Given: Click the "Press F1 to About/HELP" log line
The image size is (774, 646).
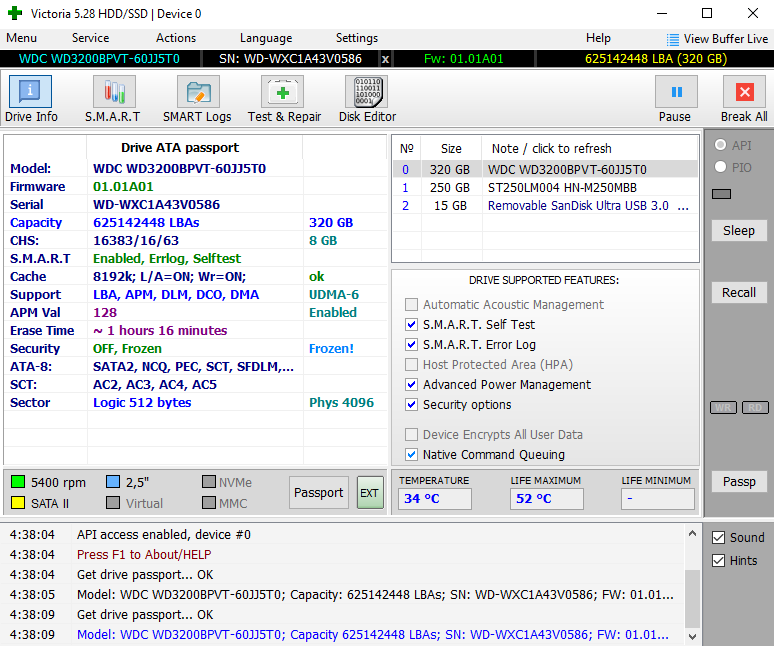Looking at the screenshot, I should tap(144, 555).
